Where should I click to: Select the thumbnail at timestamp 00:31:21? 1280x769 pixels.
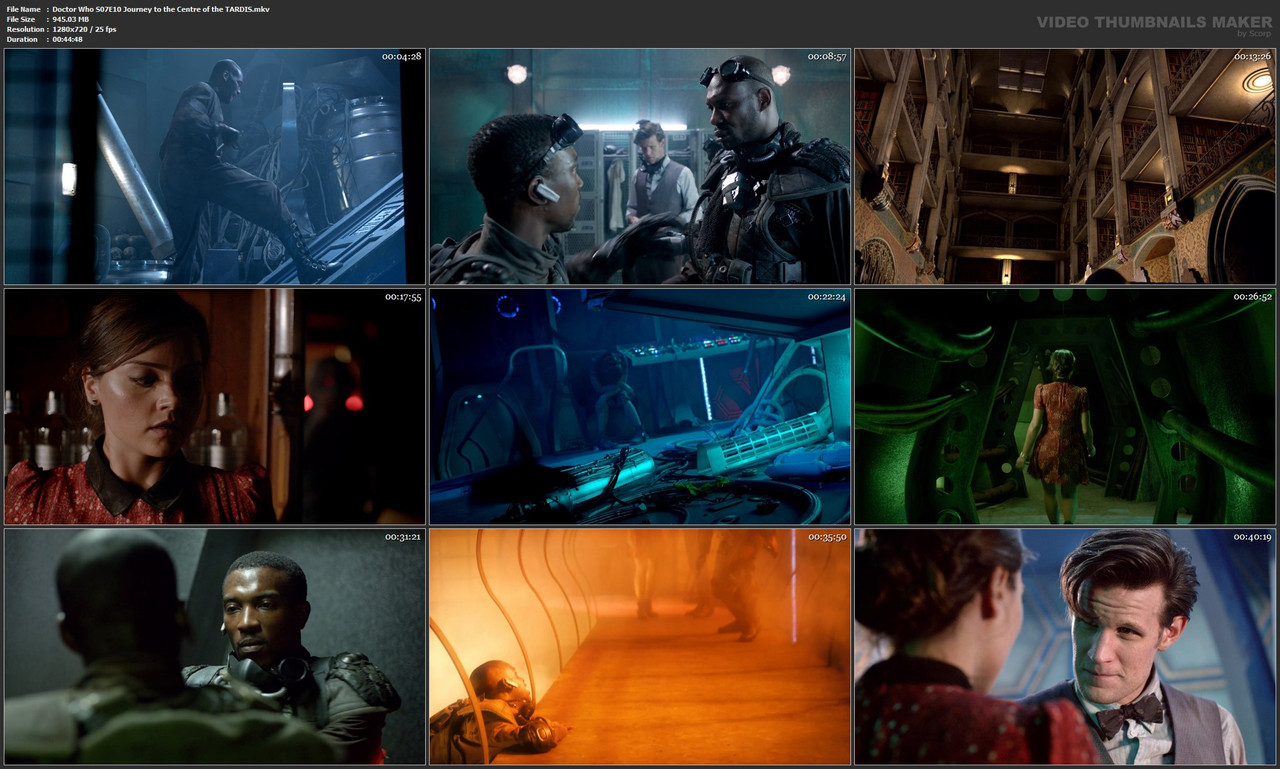click(x=215, y=645)
